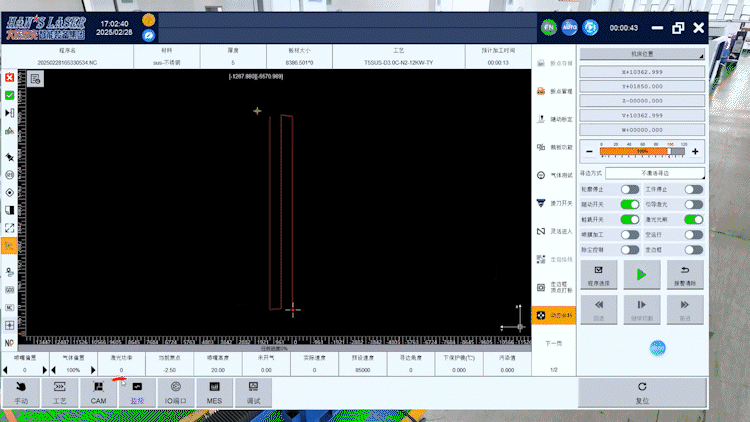Open the 手动 manual mode panel
This screenshot has height=422, width=750.
(21, 391)
